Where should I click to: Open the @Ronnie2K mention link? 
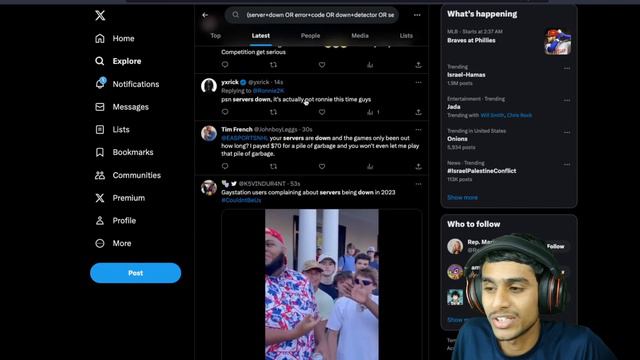click(x=268, y=91)
